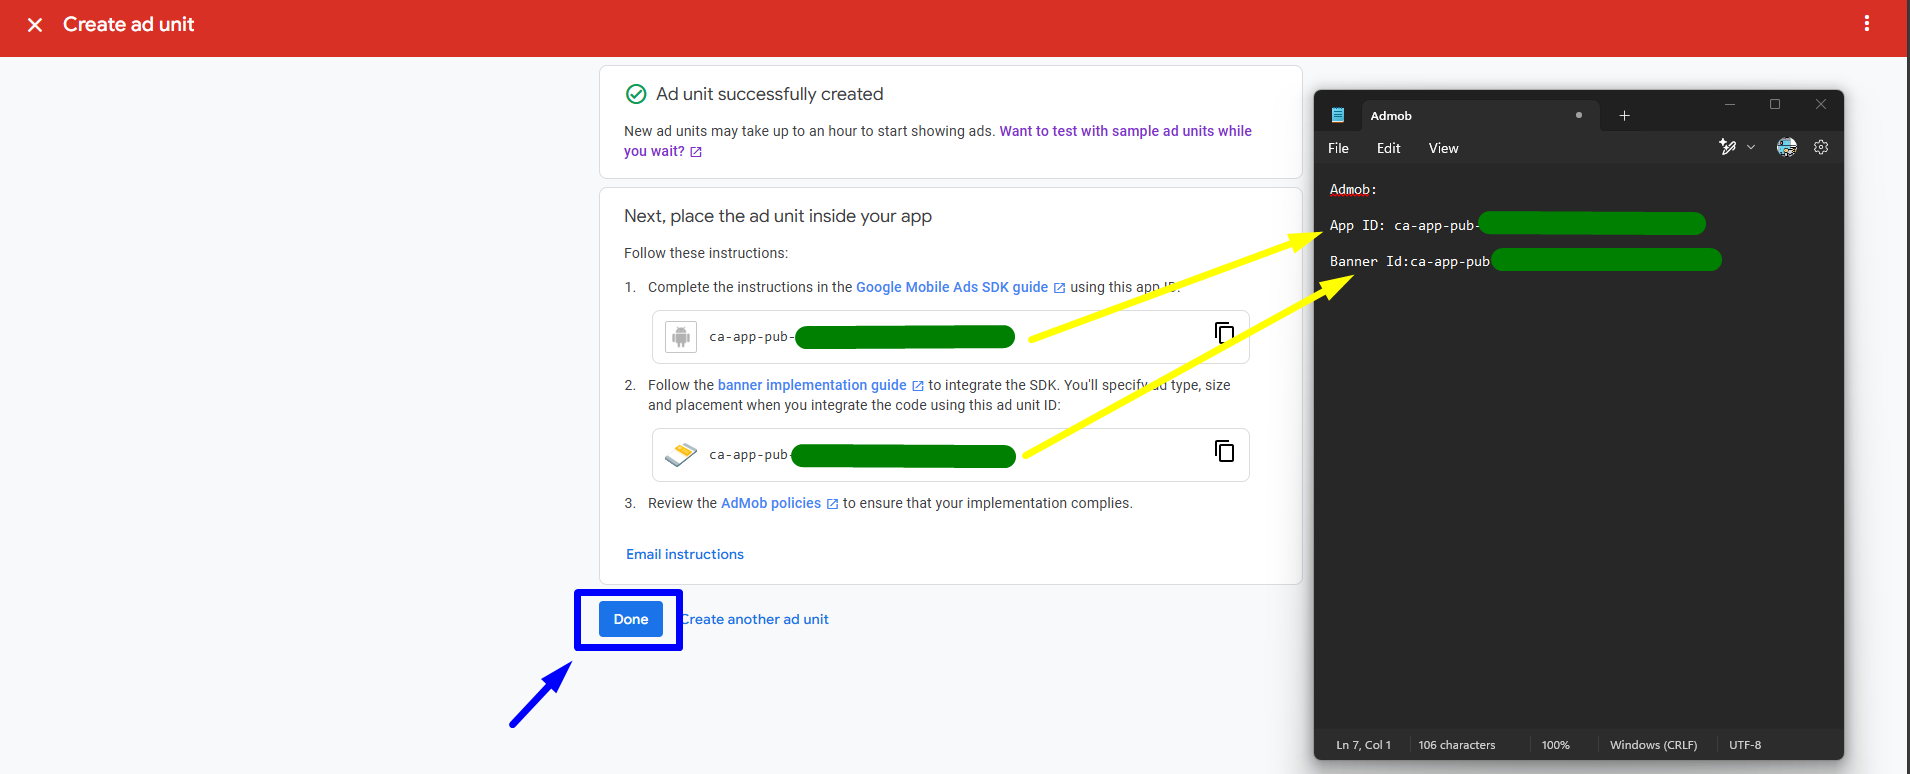
Task: Open Notepad settings gear
Action: click(1821, 147)
